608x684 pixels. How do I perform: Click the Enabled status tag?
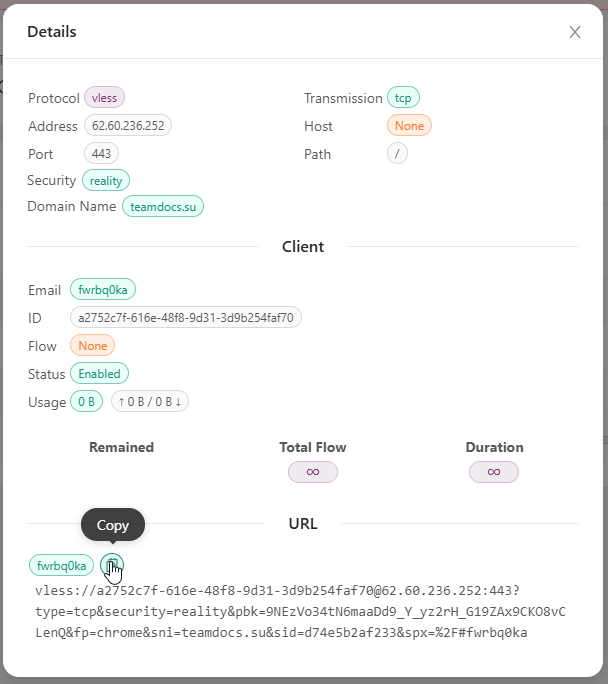coord(99,374)
